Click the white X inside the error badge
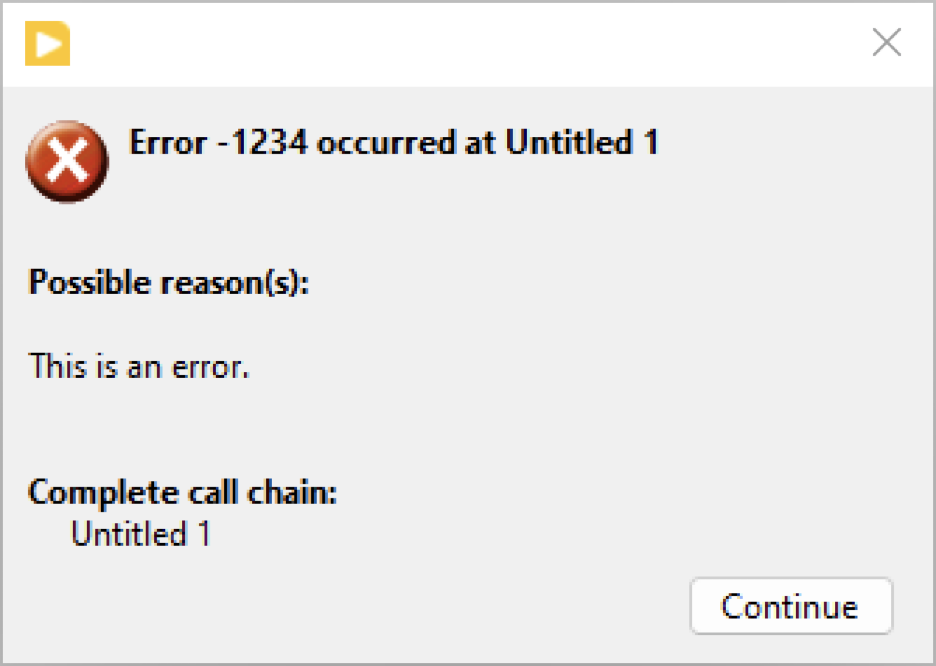The image size is (936, 666). tap(66, 160)
